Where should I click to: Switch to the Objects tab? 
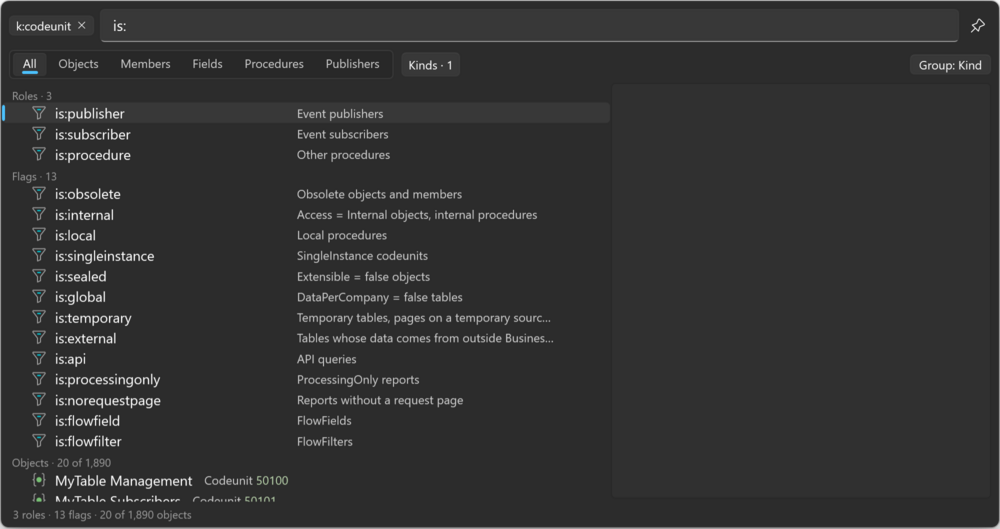(x=78, y=64)
